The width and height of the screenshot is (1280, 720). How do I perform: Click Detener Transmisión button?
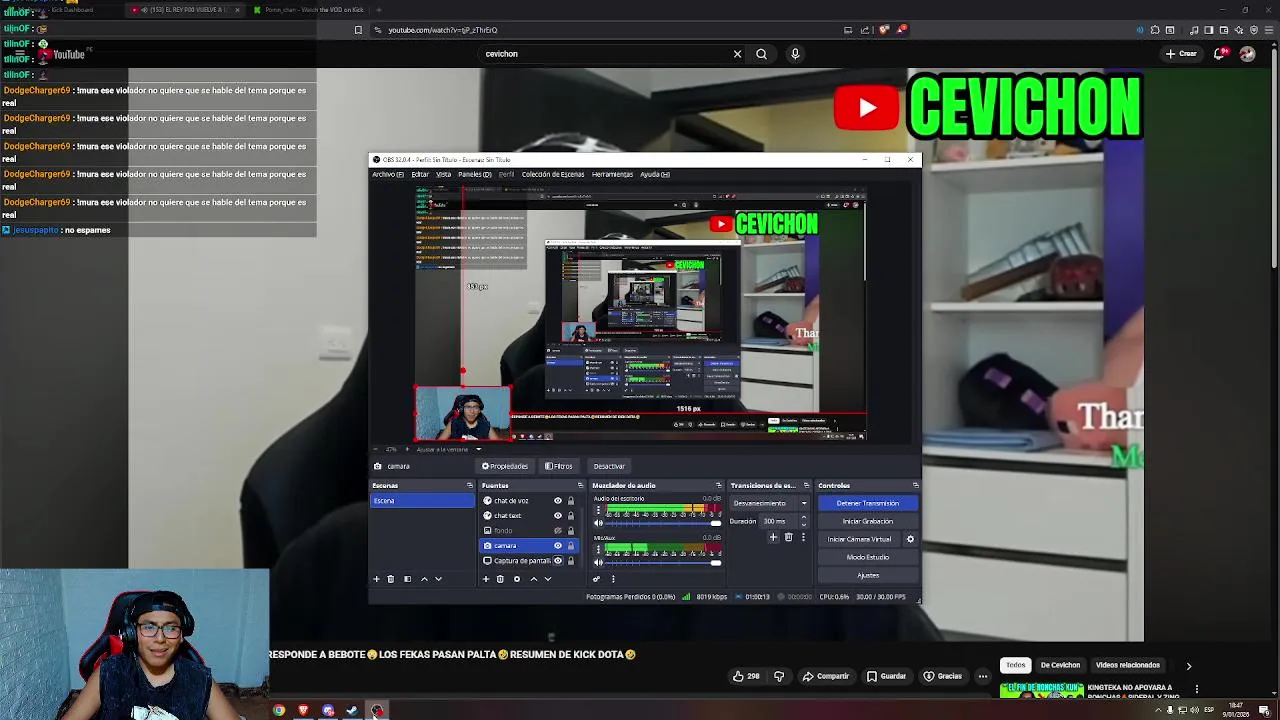click(x=868, y=503)
